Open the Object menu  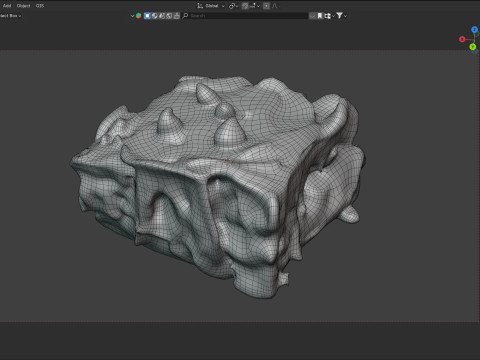click(x=23, y=6)
